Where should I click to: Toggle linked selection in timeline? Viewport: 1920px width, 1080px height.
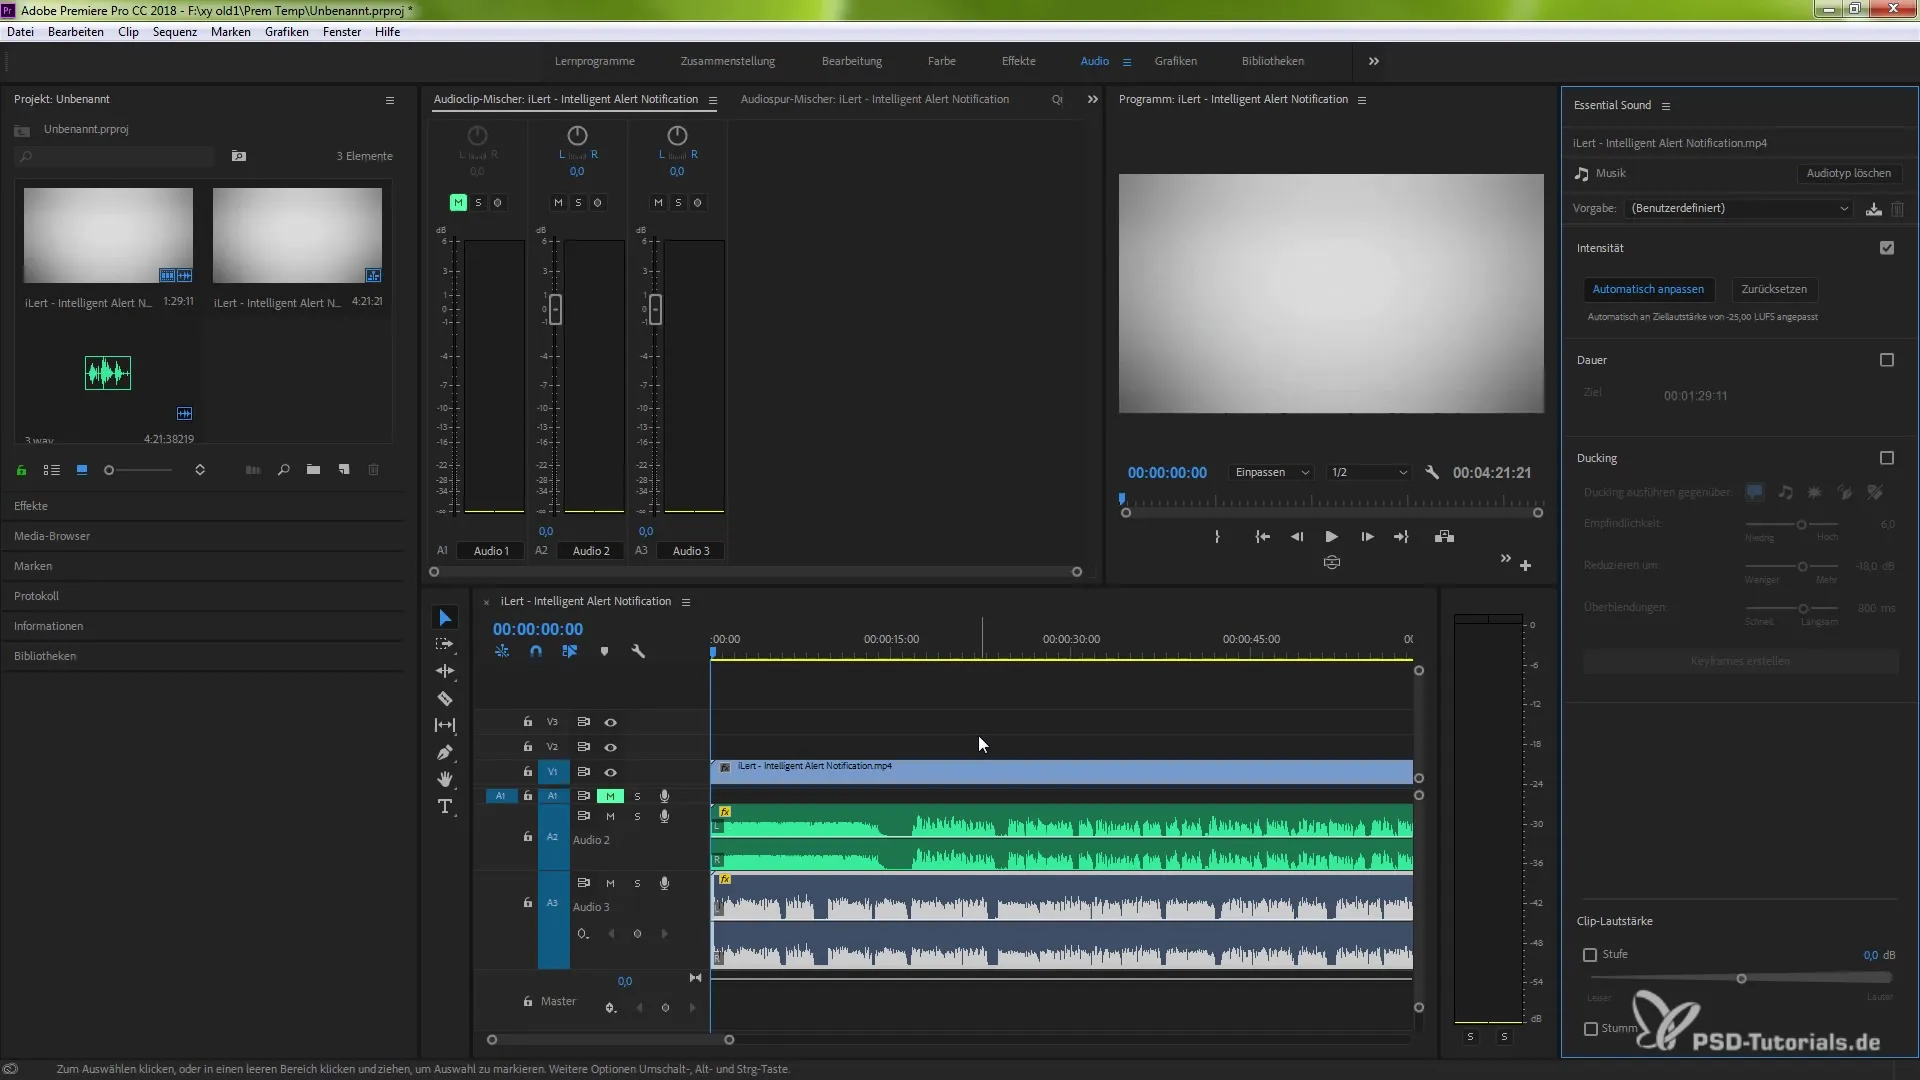coord(570,651)
